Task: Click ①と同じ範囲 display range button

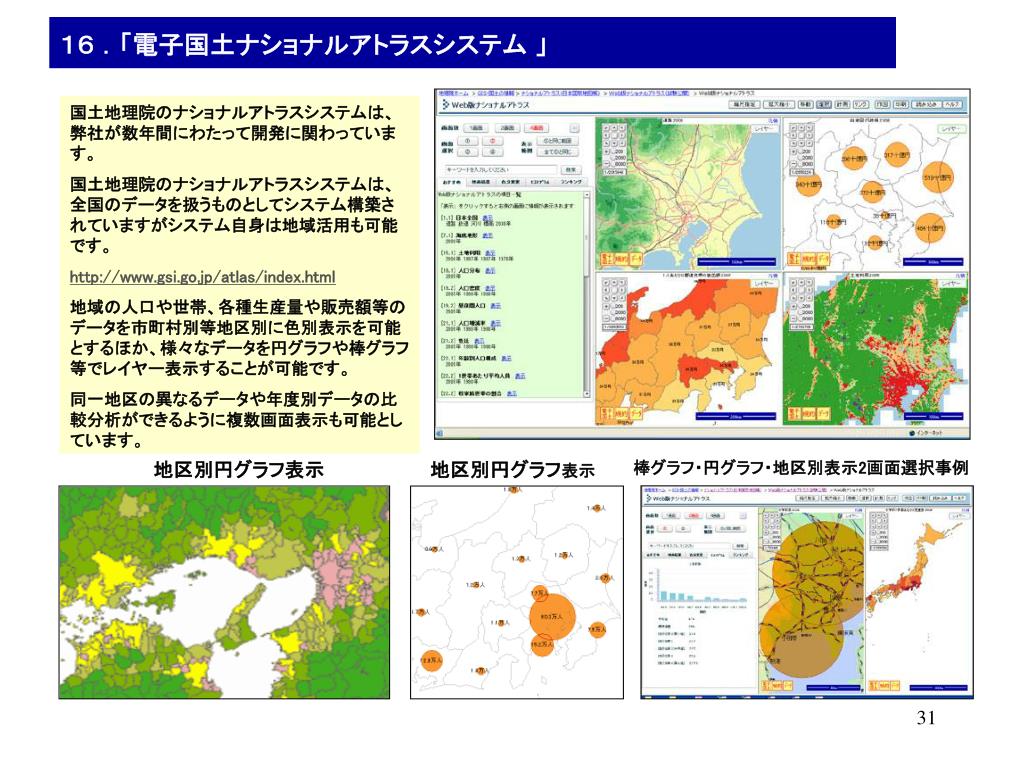Action: (x=557, y=141)
